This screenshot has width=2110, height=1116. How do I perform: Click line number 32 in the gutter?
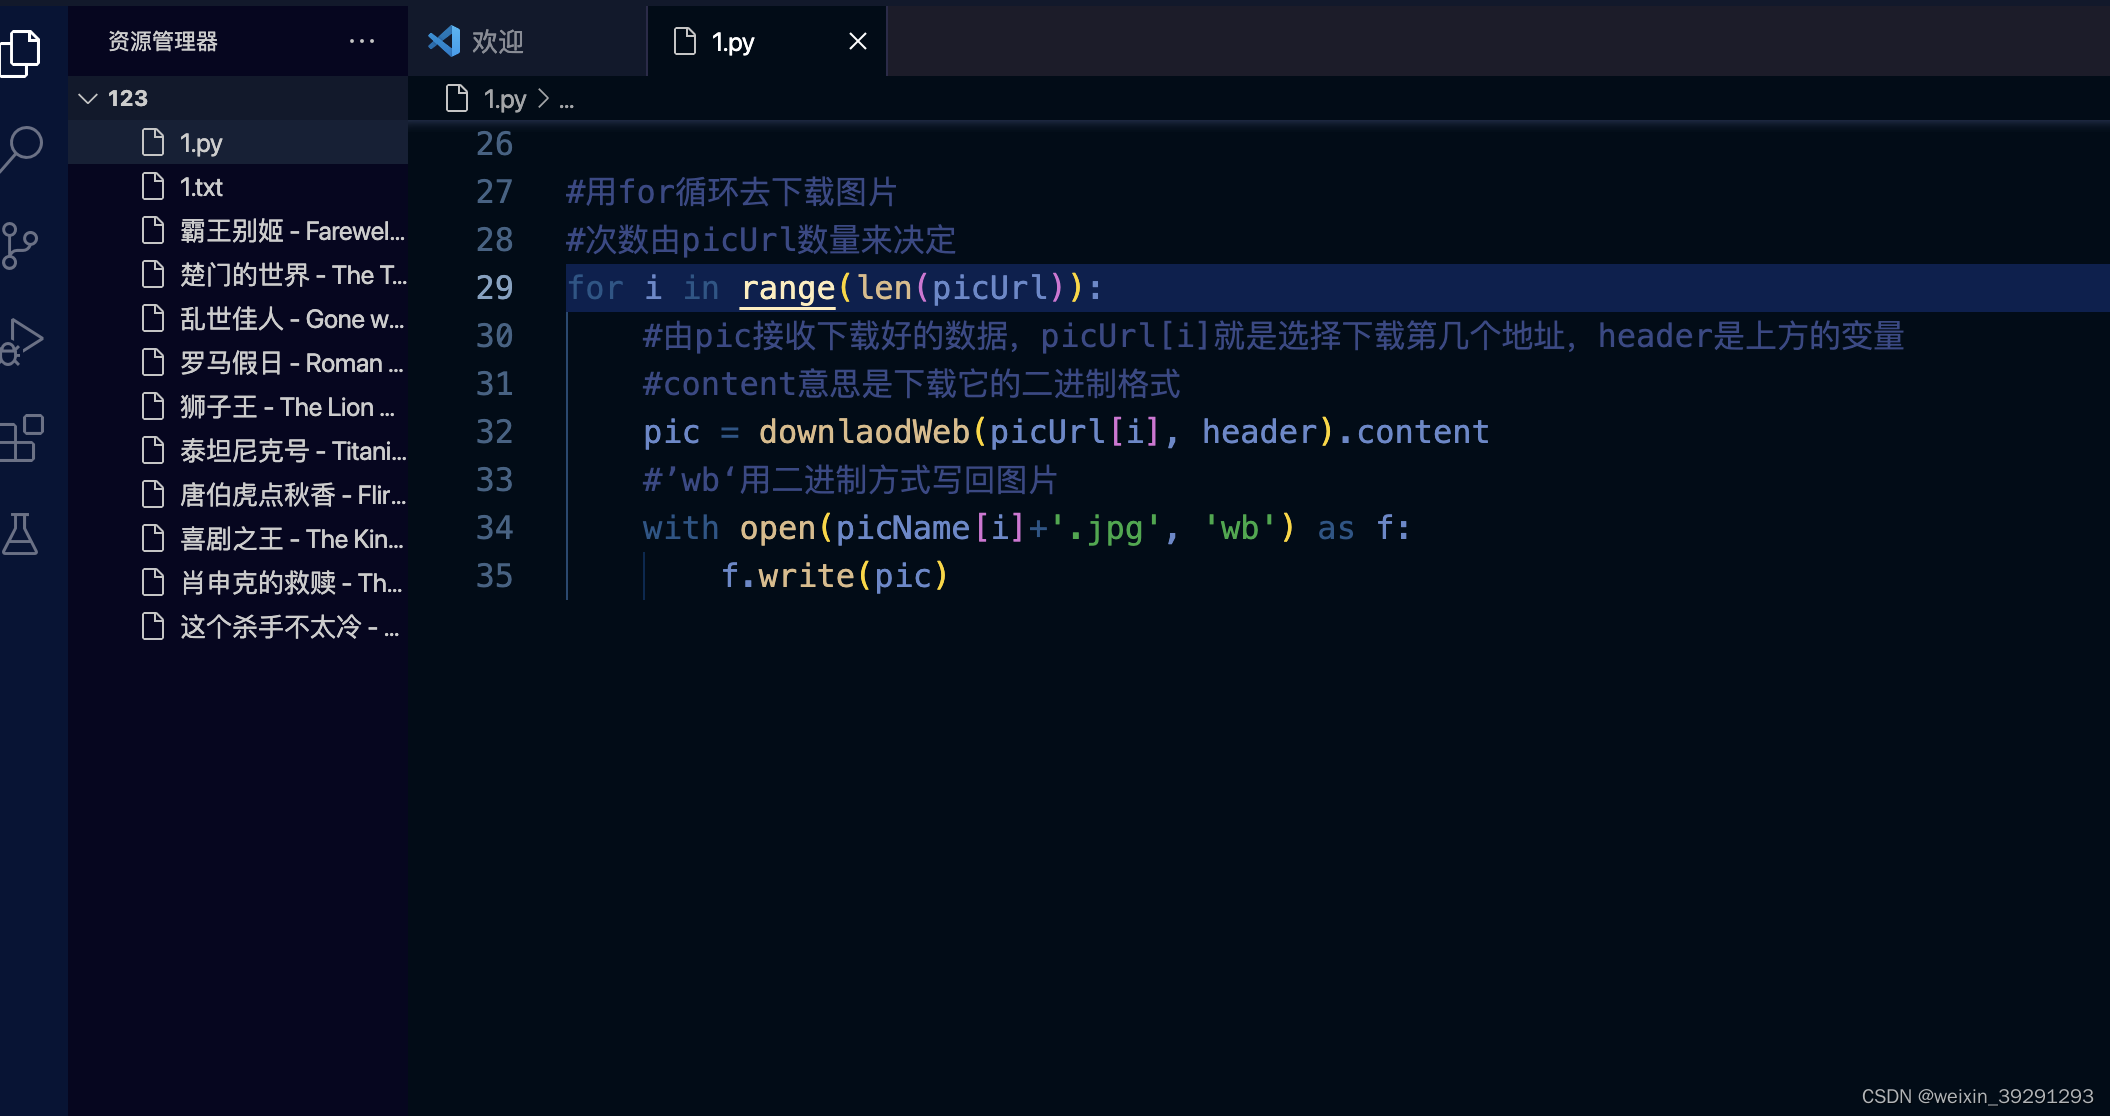(494, 432)
